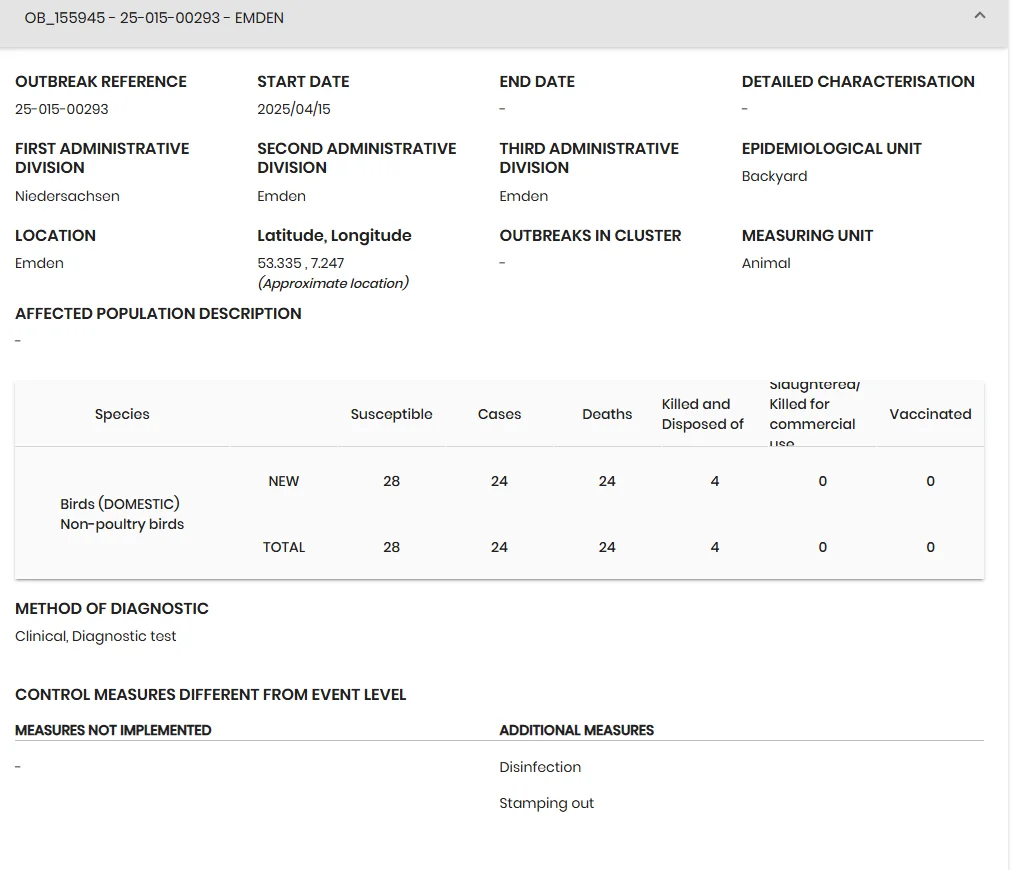
Task: Click the Deaths column header
Action: (607, 414)
